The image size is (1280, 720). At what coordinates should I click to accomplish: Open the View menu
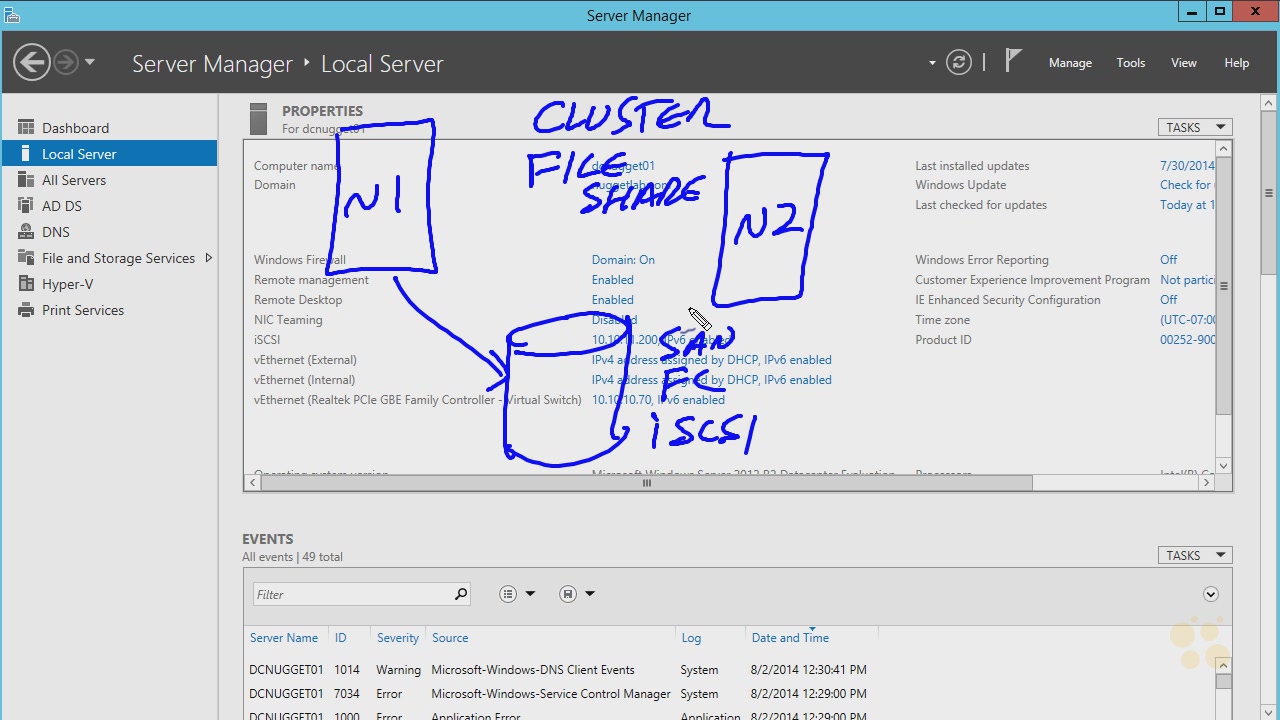tap(1184, 63)
